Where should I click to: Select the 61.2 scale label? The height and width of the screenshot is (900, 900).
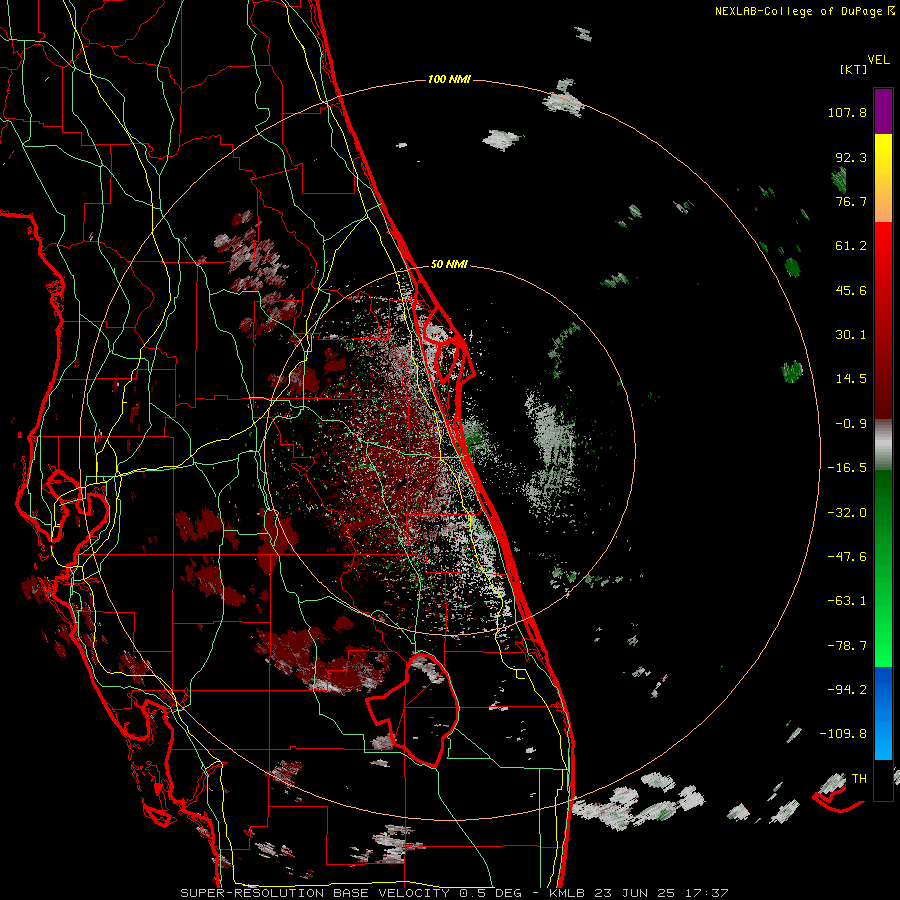coord(851,246)
